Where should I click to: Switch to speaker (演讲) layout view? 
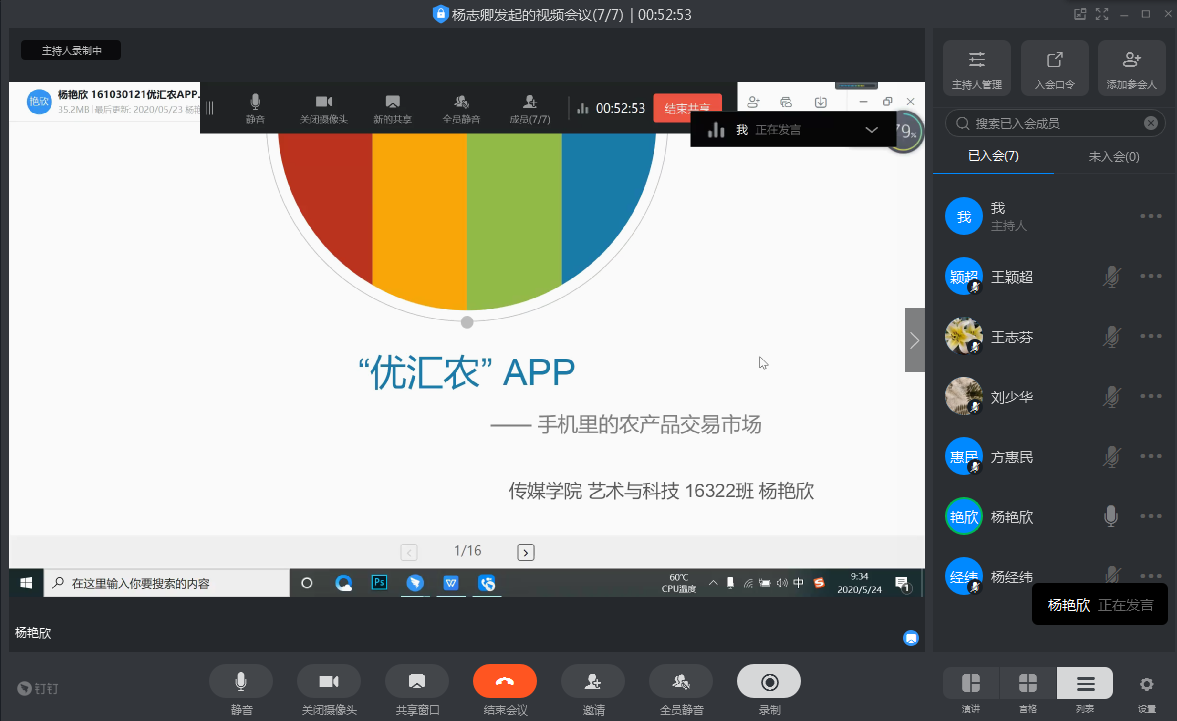[x=971, y=683]
